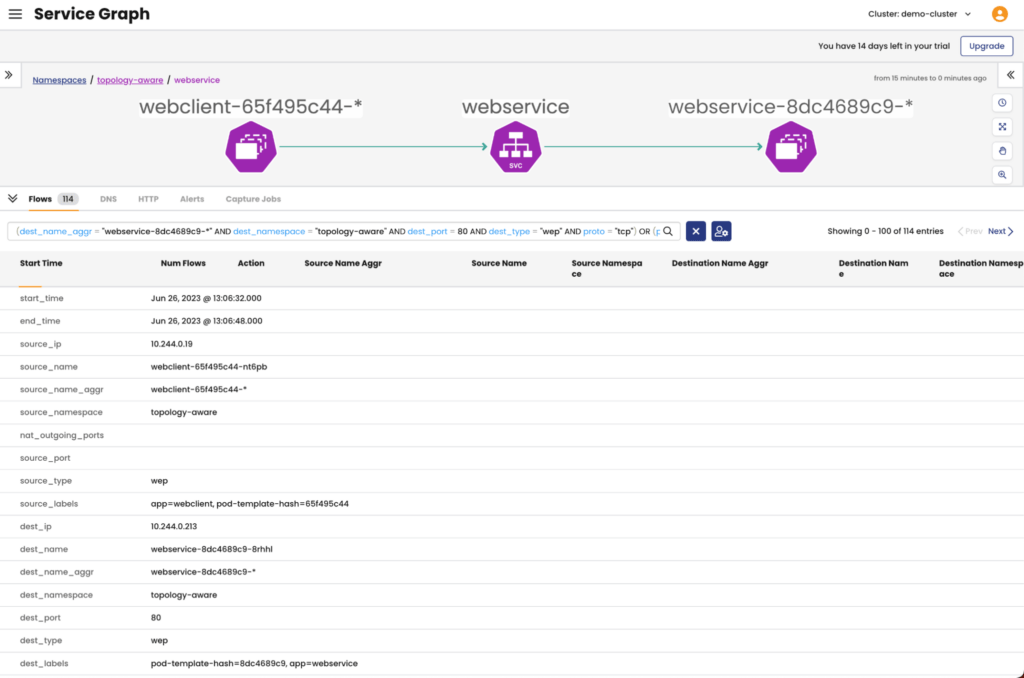
Task: Click the Action column header
Action: 251,263
